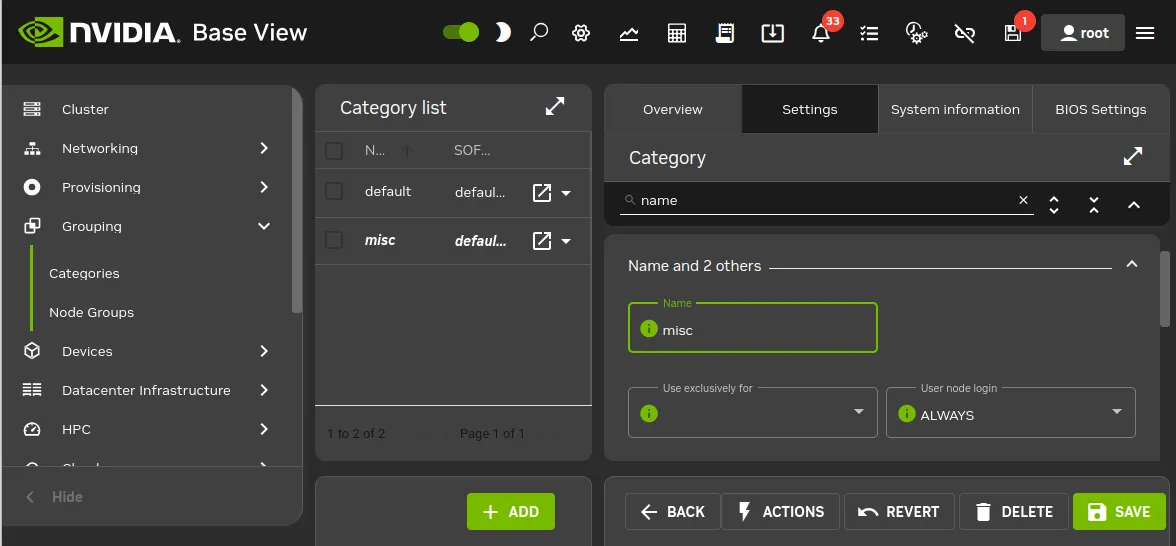Select Node Groups under Grouping
Image resolution: width=1176 pixels, height=546 pixels.
click(92, 313)
